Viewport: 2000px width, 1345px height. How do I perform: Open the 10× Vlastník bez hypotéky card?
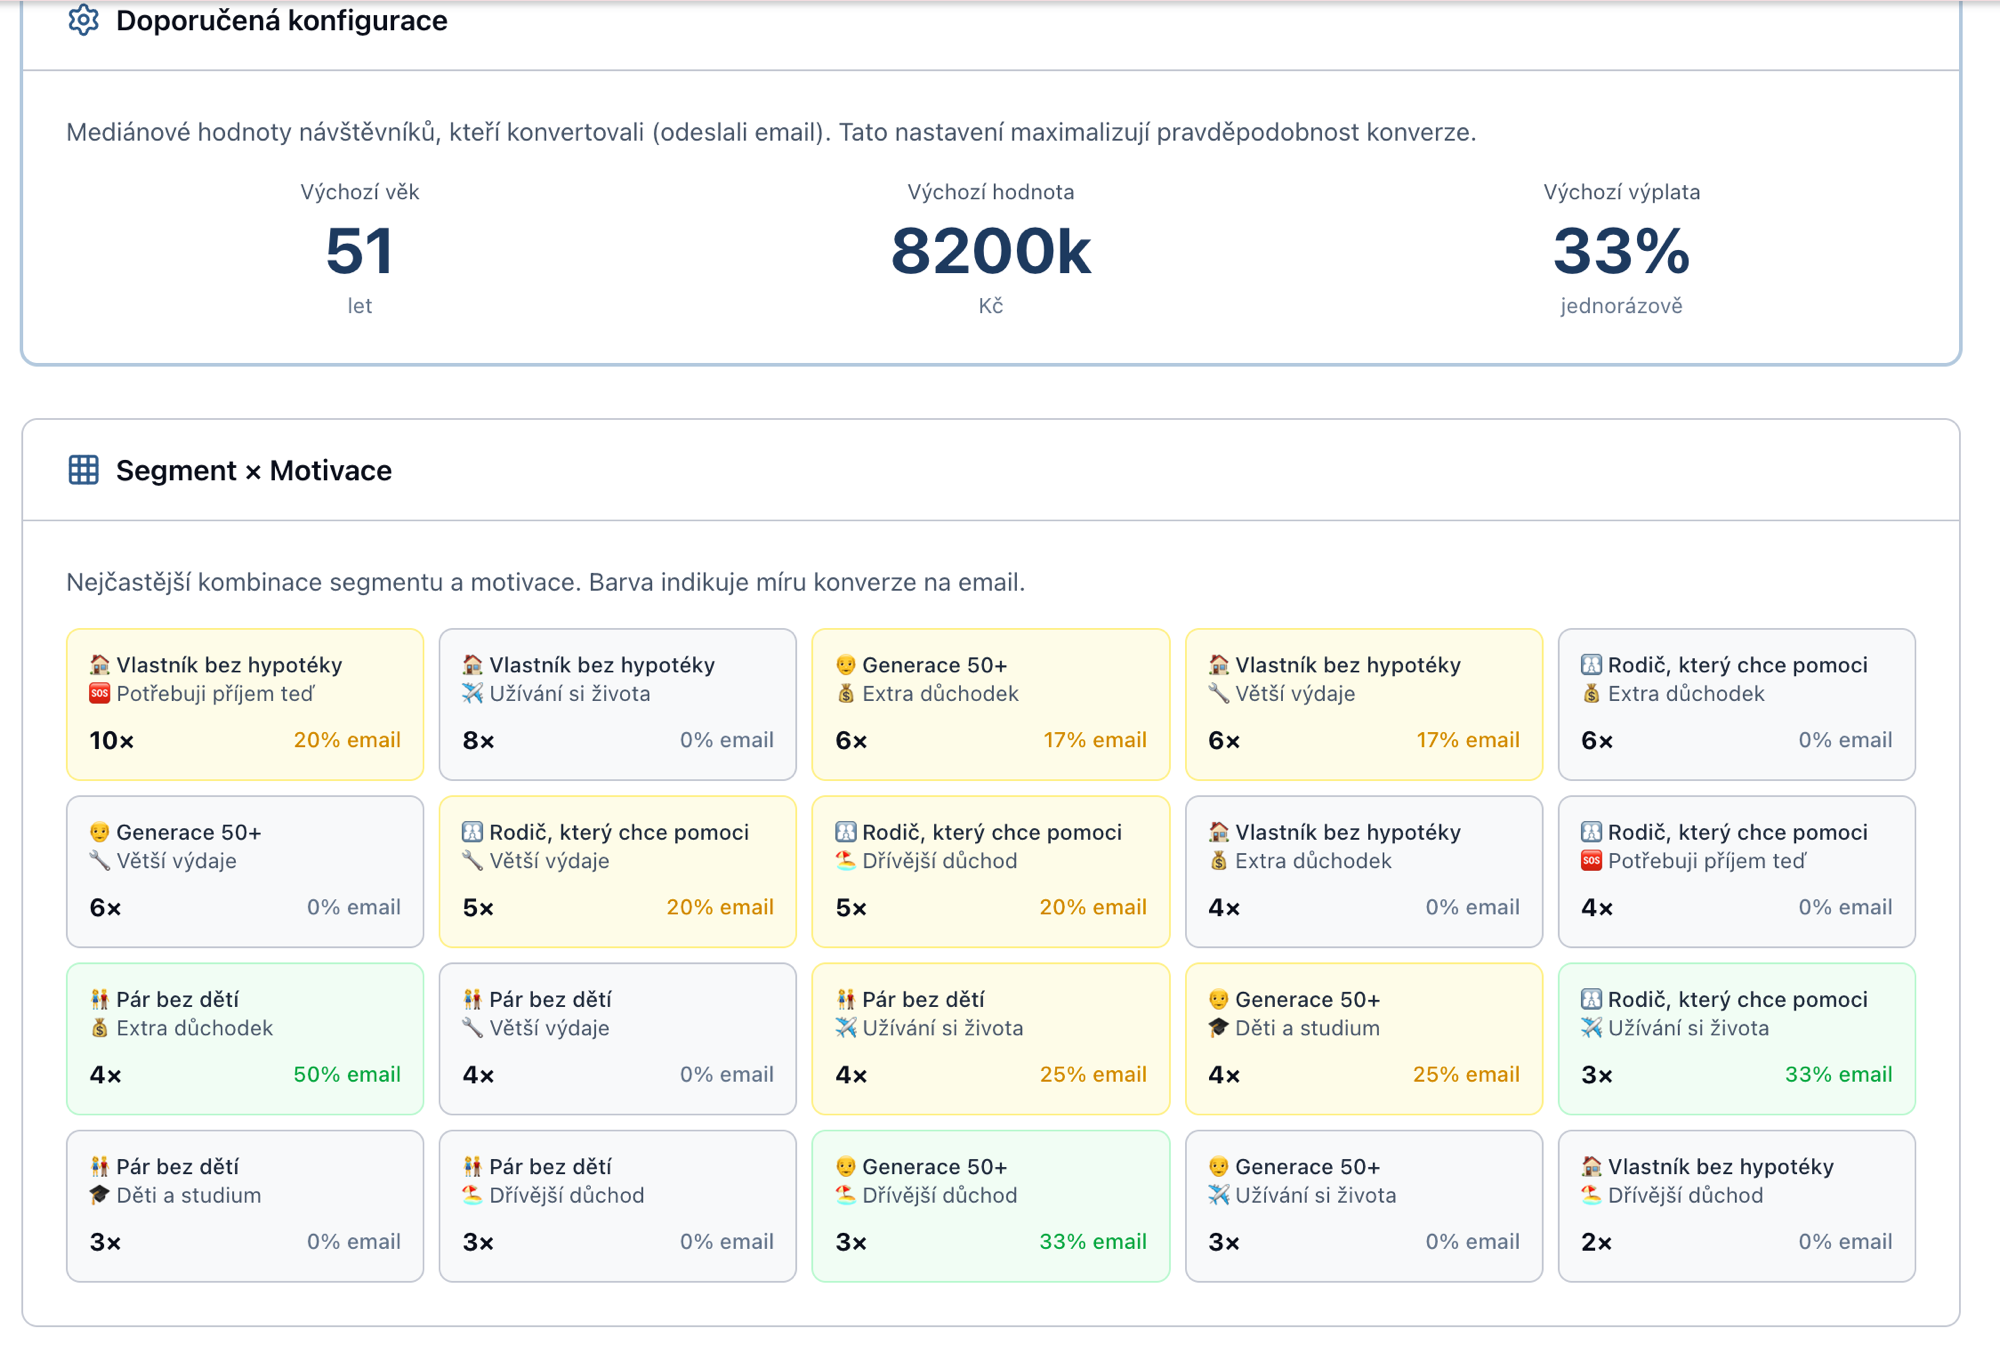[x=244, y=704]
